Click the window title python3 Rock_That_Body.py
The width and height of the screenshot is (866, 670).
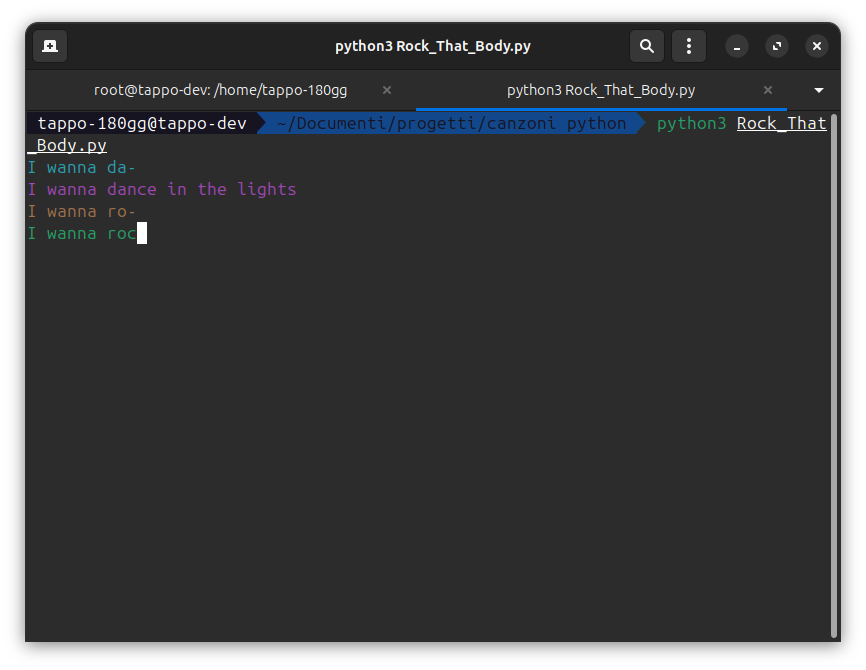433,46
